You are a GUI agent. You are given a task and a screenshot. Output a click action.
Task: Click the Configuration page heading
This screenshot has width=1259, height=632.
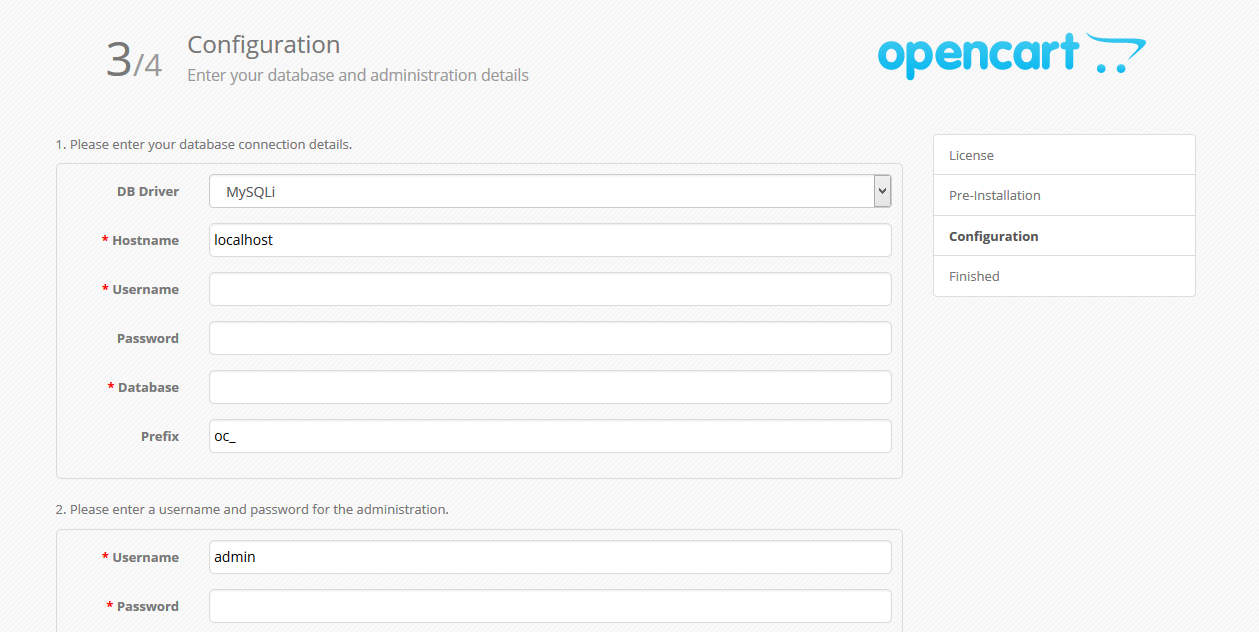264,45
